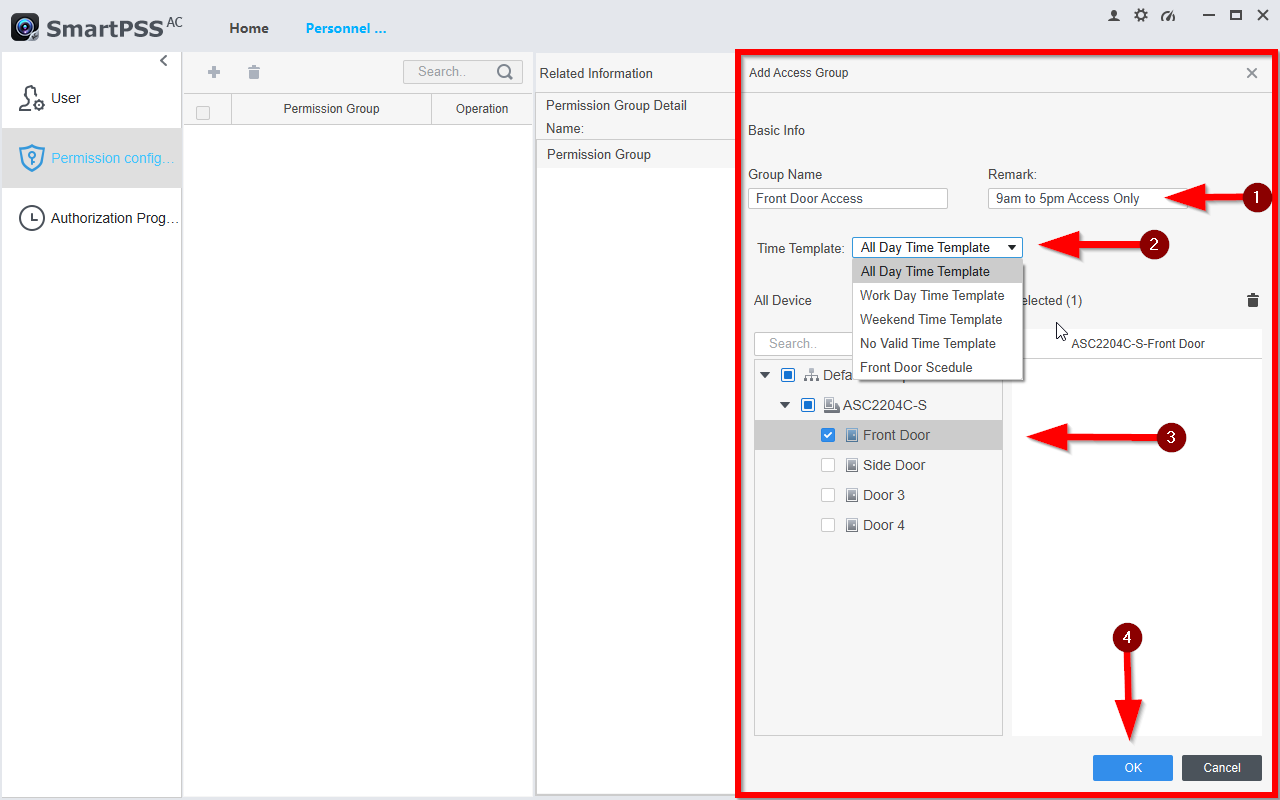Click the magnifier icon in permission search
Screen dimensions: 1280x800
coord(505,72)
